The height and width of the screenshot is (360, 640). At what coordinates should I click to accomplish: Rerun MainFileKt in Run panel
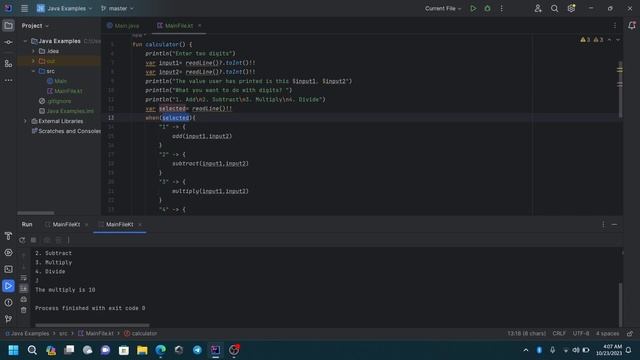pyautogui.click(x=22, y=240)
